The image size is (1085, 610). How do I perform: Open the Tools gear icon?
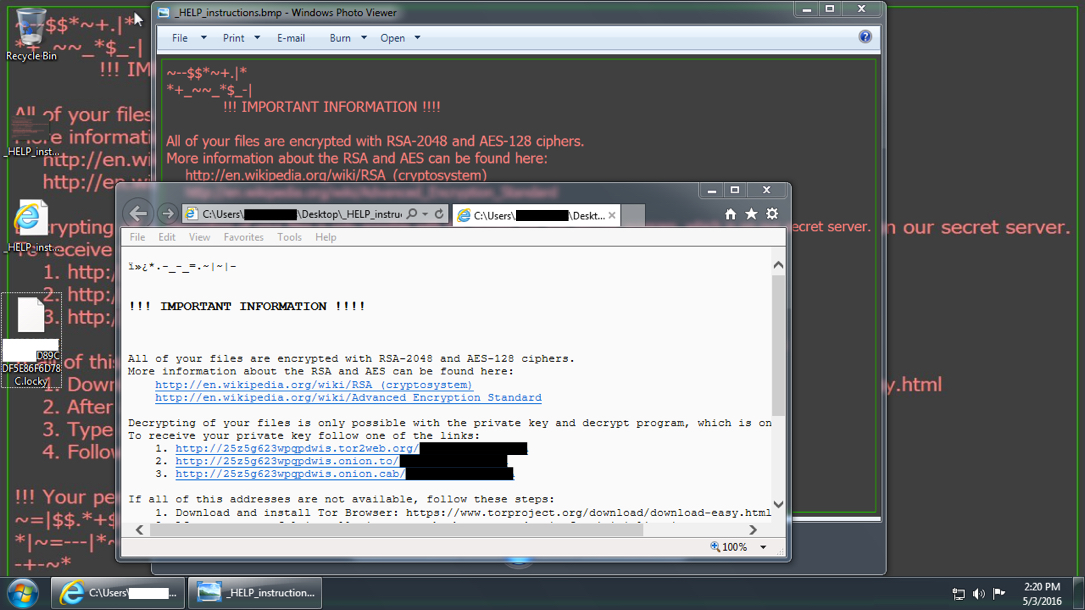point(772,214)
